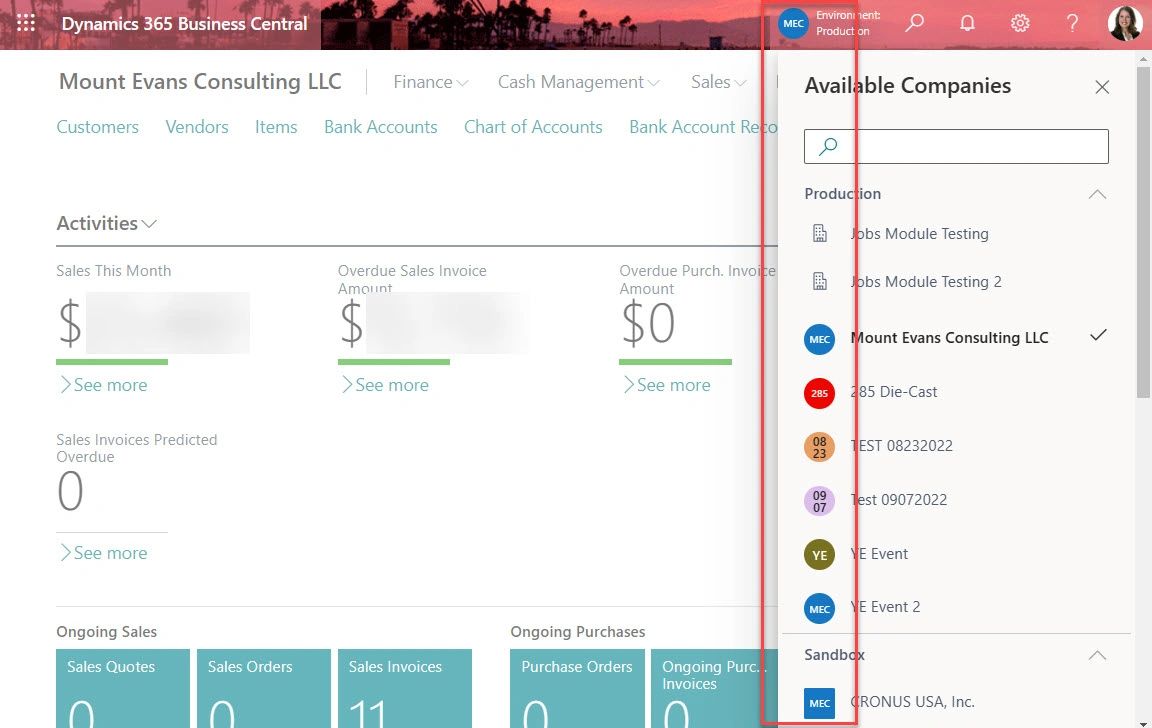
Task: Open the user profile picture
Action: (1124, 23)
